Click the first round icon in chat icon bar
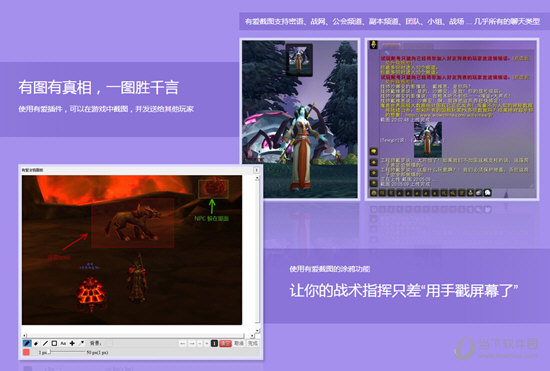This screenshot has width=550, height=371. click(374, 193)
